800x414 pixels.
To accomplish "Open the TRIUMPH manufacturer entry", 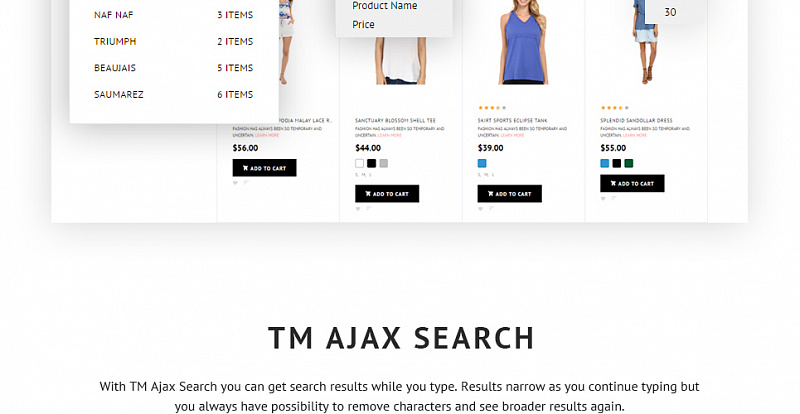I will point(173,41).
